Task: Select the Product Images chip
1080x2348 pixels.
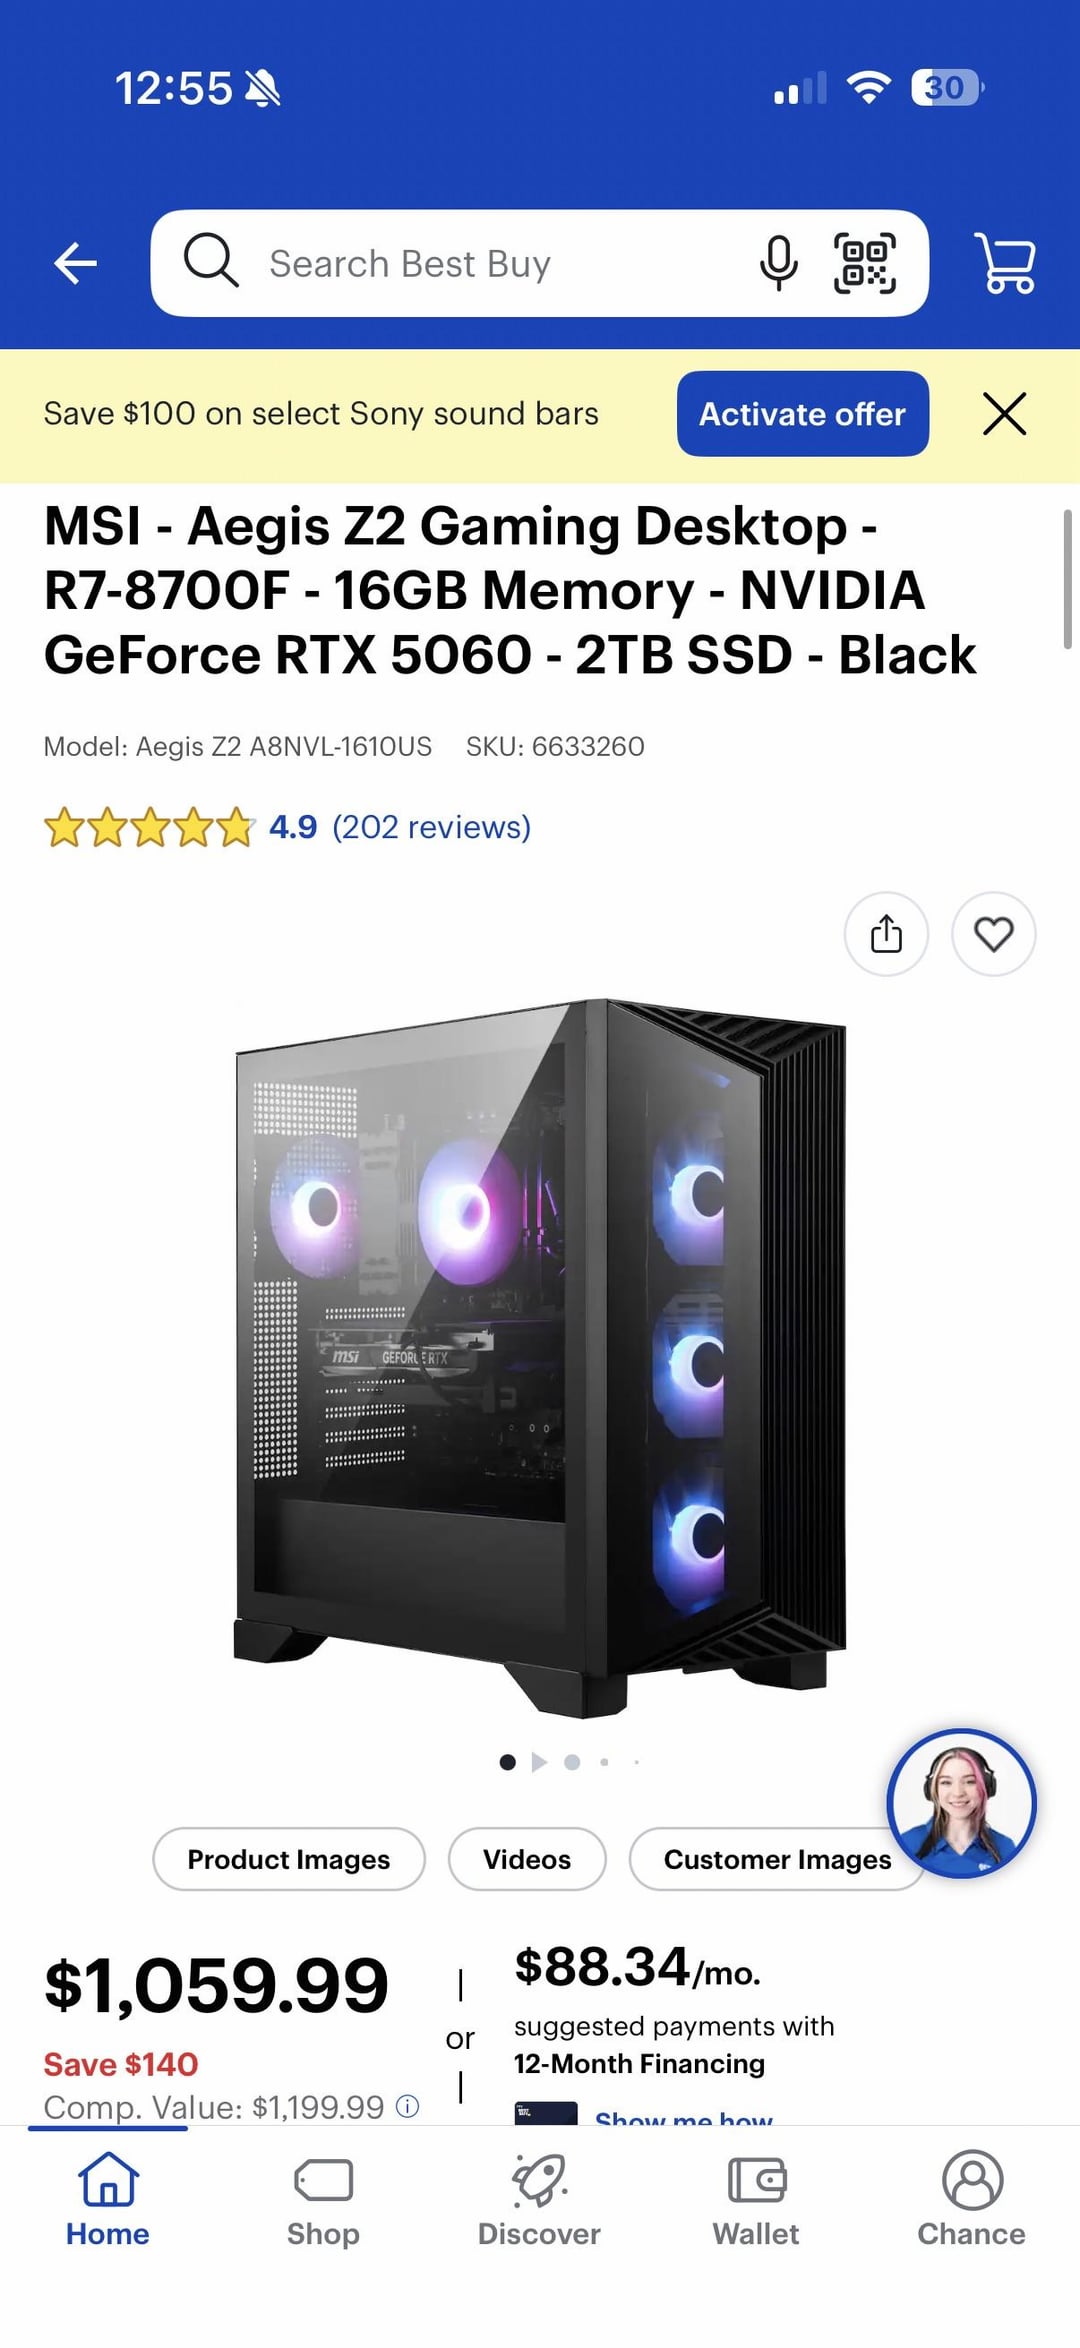Action: pyautogui.click(x=289, y=1859)
